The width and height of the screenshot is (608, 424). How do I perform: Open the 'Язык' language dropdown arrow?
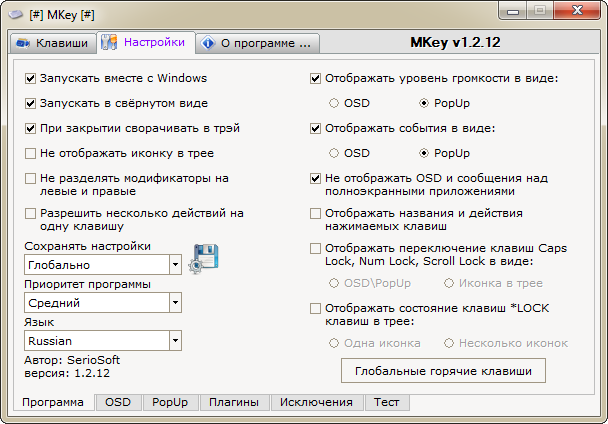pyautogui.click(x=175, y=341)
